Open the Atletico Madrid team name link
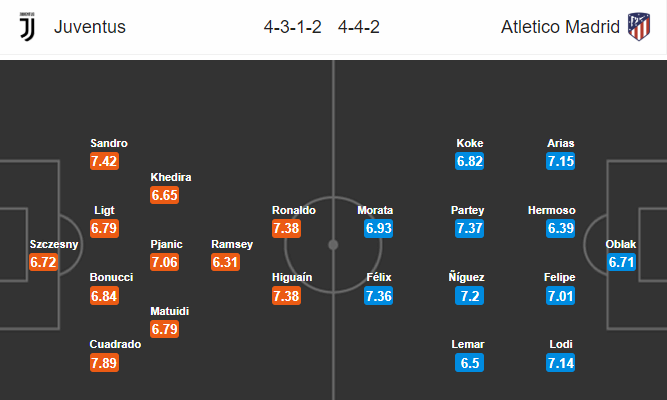 coord(560,27)
